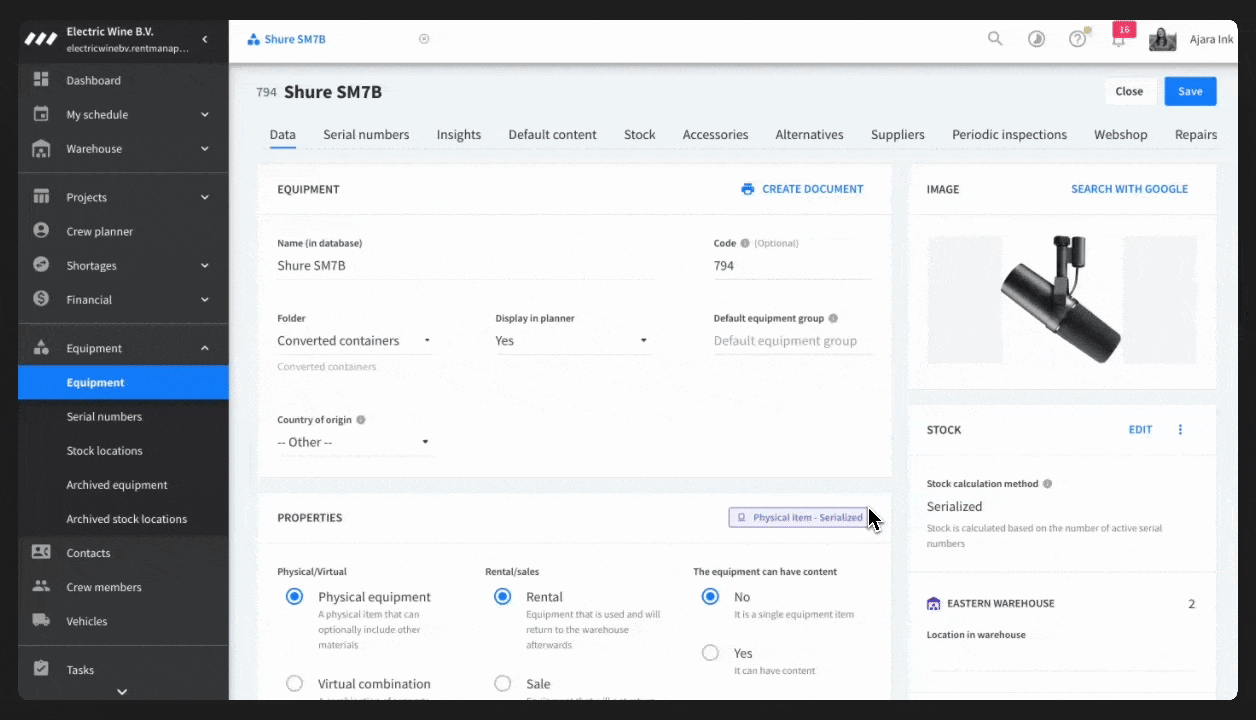Click the Rentman logo icon

pos(41,39)
